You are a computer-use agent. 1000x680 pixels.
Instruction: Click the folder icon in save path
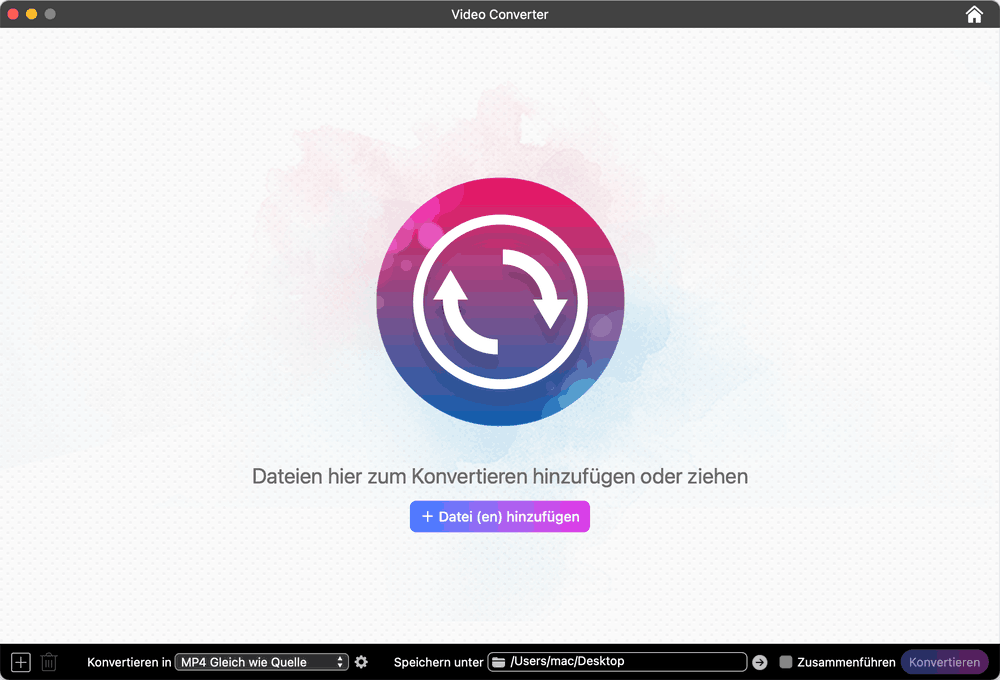(499, 662)
